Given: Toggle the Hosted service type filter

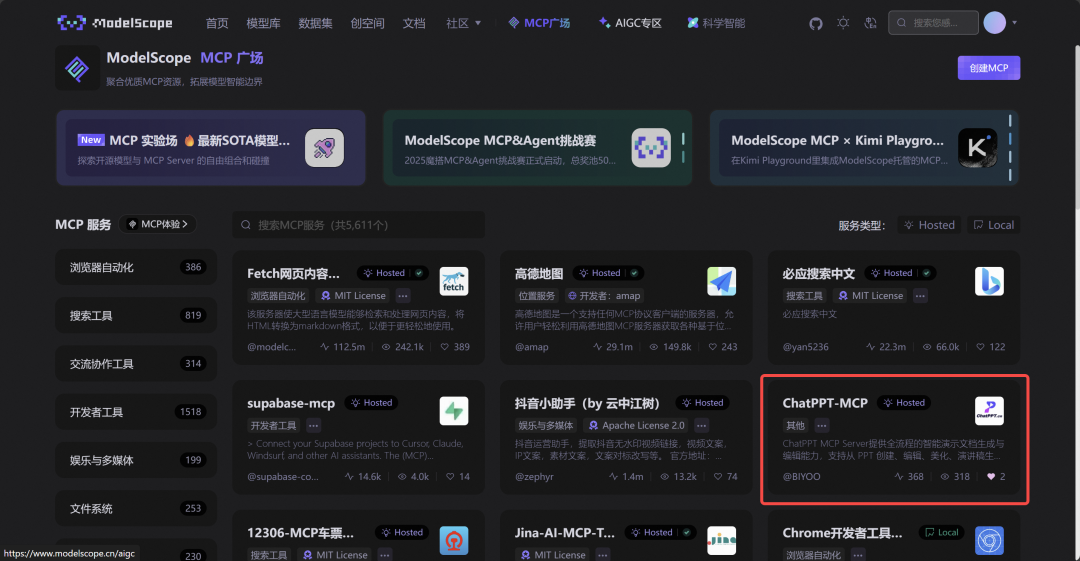Looking at the screenshot, I should [930, 225].
